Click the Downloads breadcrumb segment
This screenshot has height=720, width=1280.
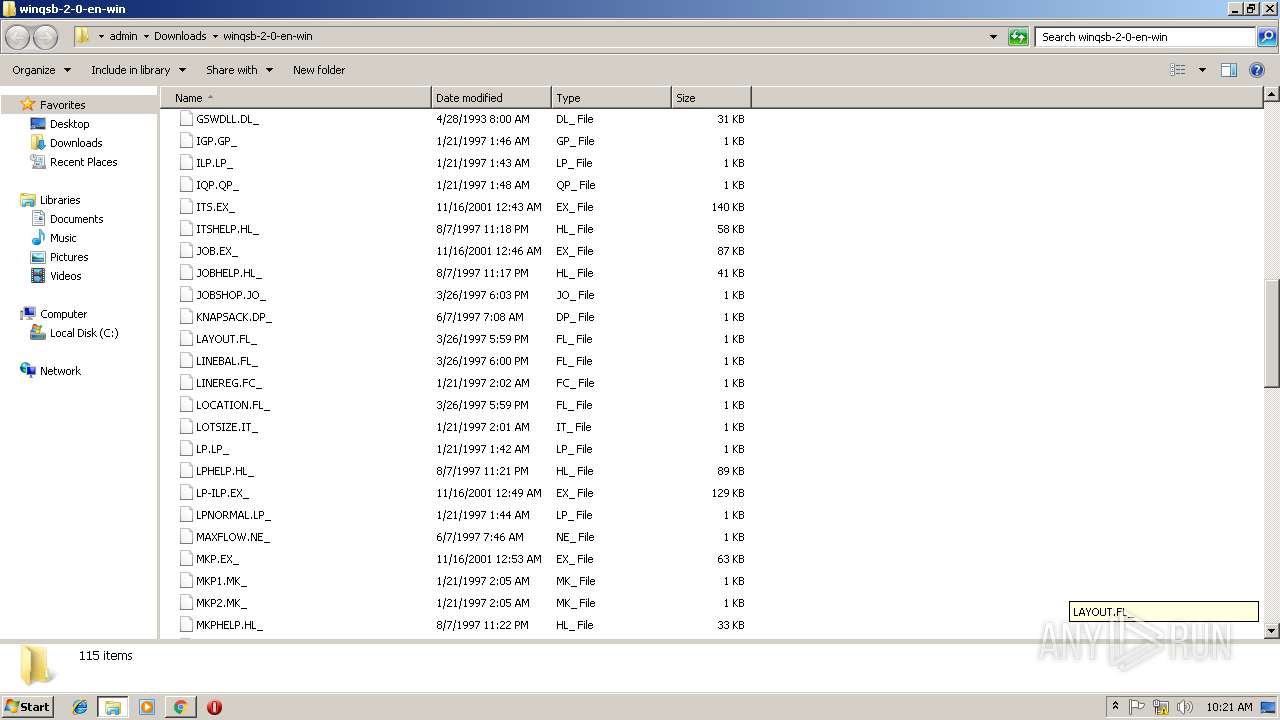click(x=180, y=37)
